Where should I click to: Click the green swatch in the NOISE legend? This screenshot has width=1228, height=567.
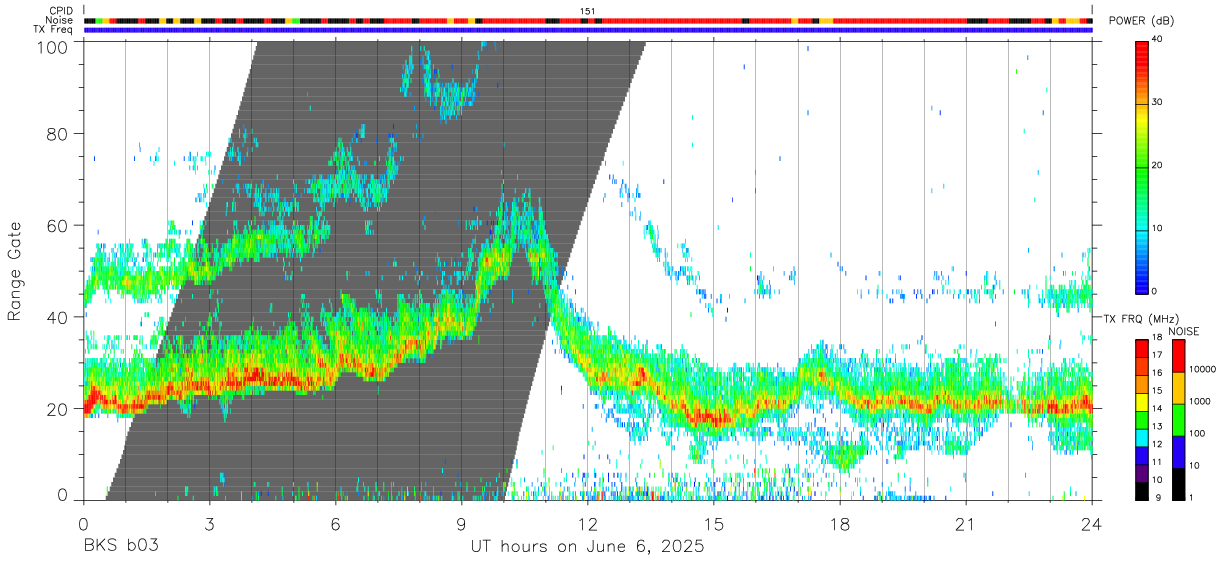tap(1178, 419)
